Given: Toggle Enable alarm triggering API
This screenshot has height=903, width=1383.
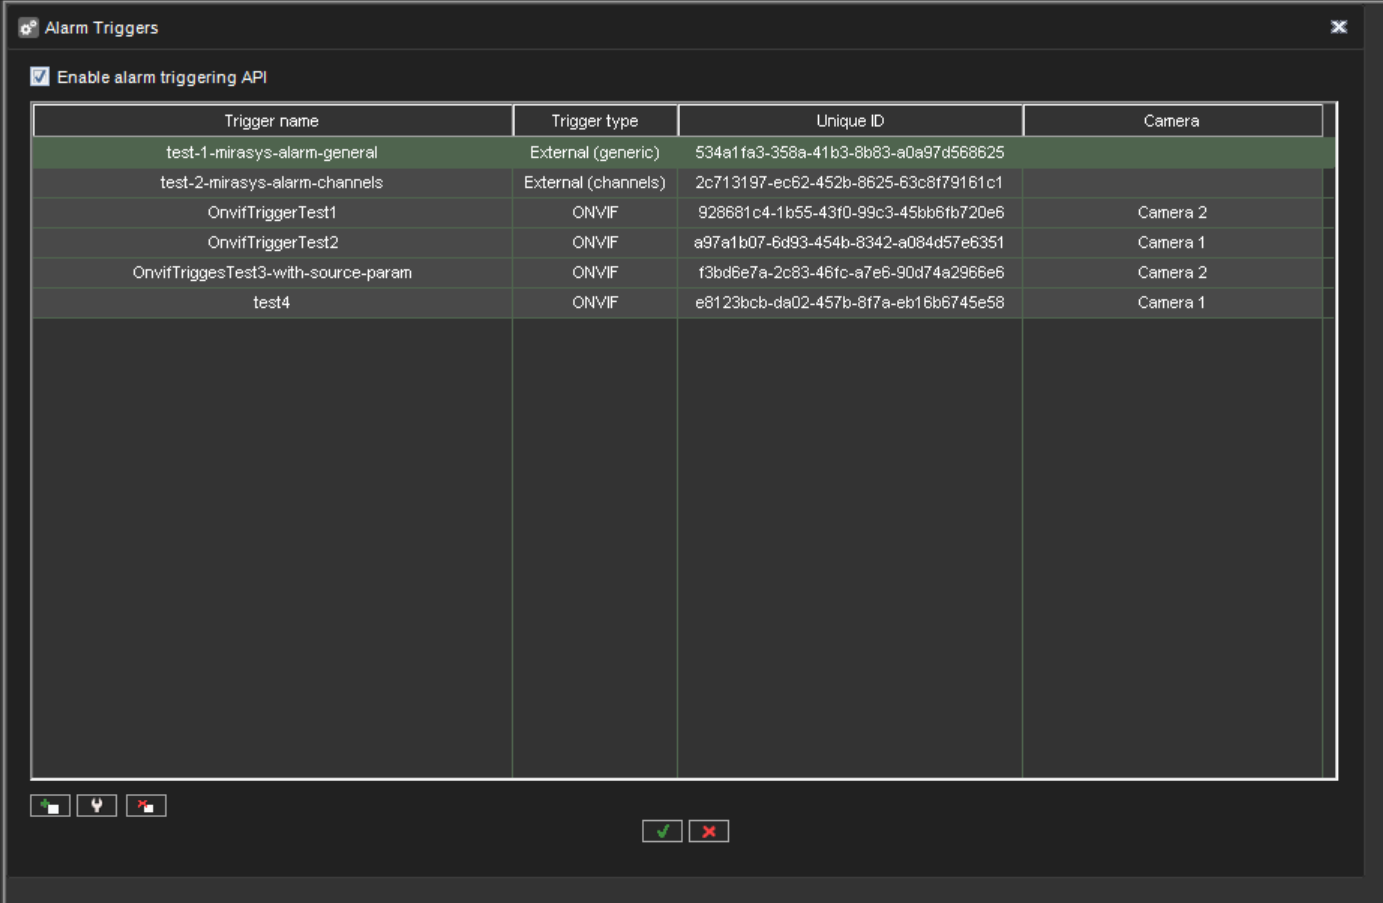Looking at the screenshot, I should 39,76.
